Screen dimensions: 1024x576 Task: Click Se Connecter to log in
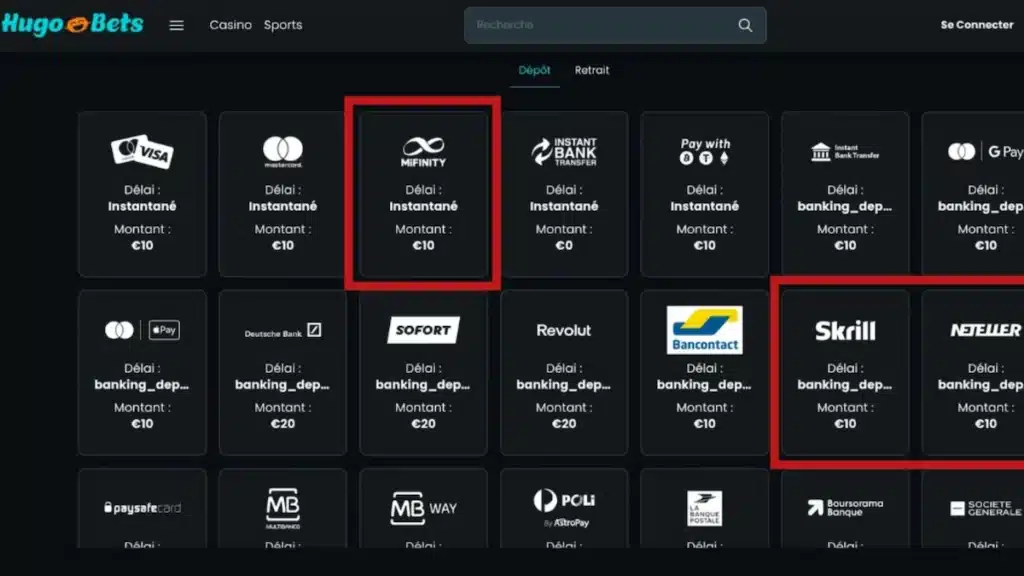click(x=977, y=25)
